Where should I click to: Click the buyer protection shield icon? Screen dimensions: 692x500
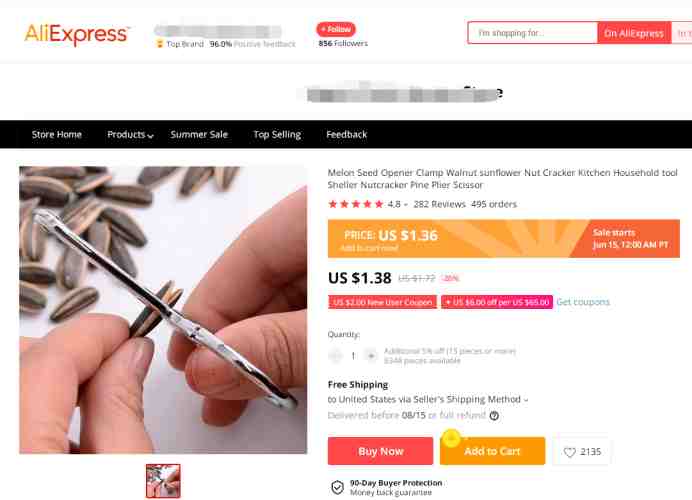click(x=338, y=487)
